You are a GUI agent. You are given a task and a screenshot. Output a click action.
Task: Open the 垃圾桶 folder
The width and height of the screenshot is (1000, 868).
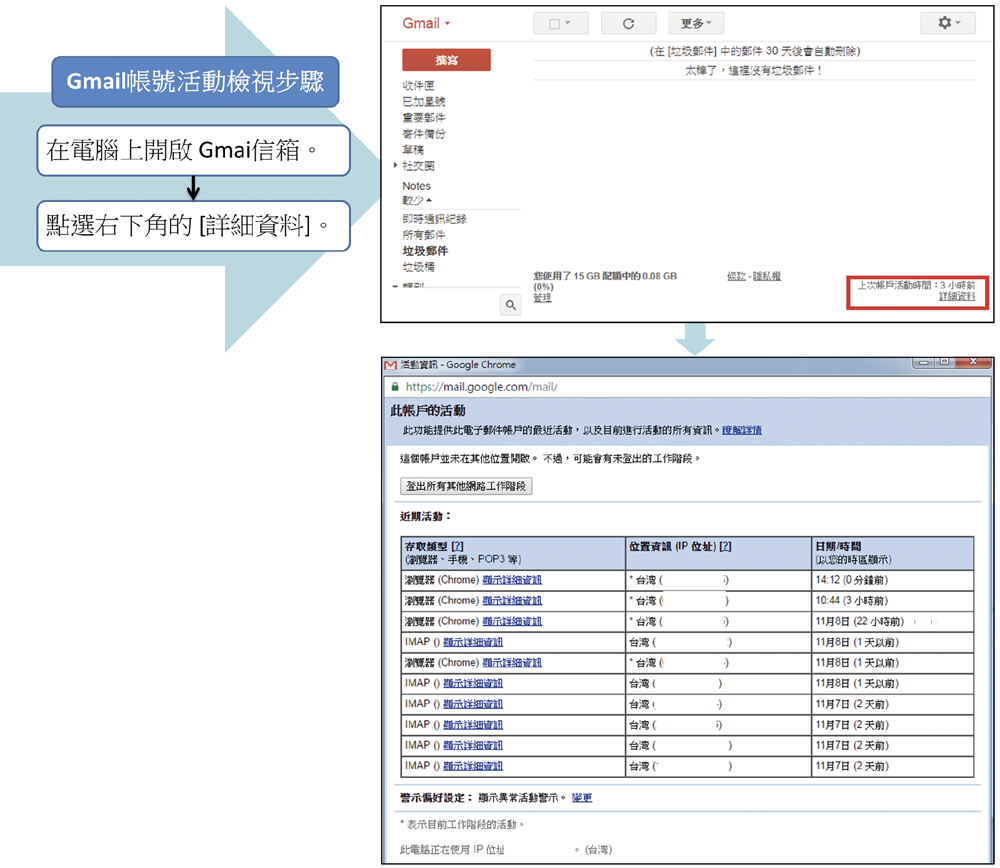(418, 267)
